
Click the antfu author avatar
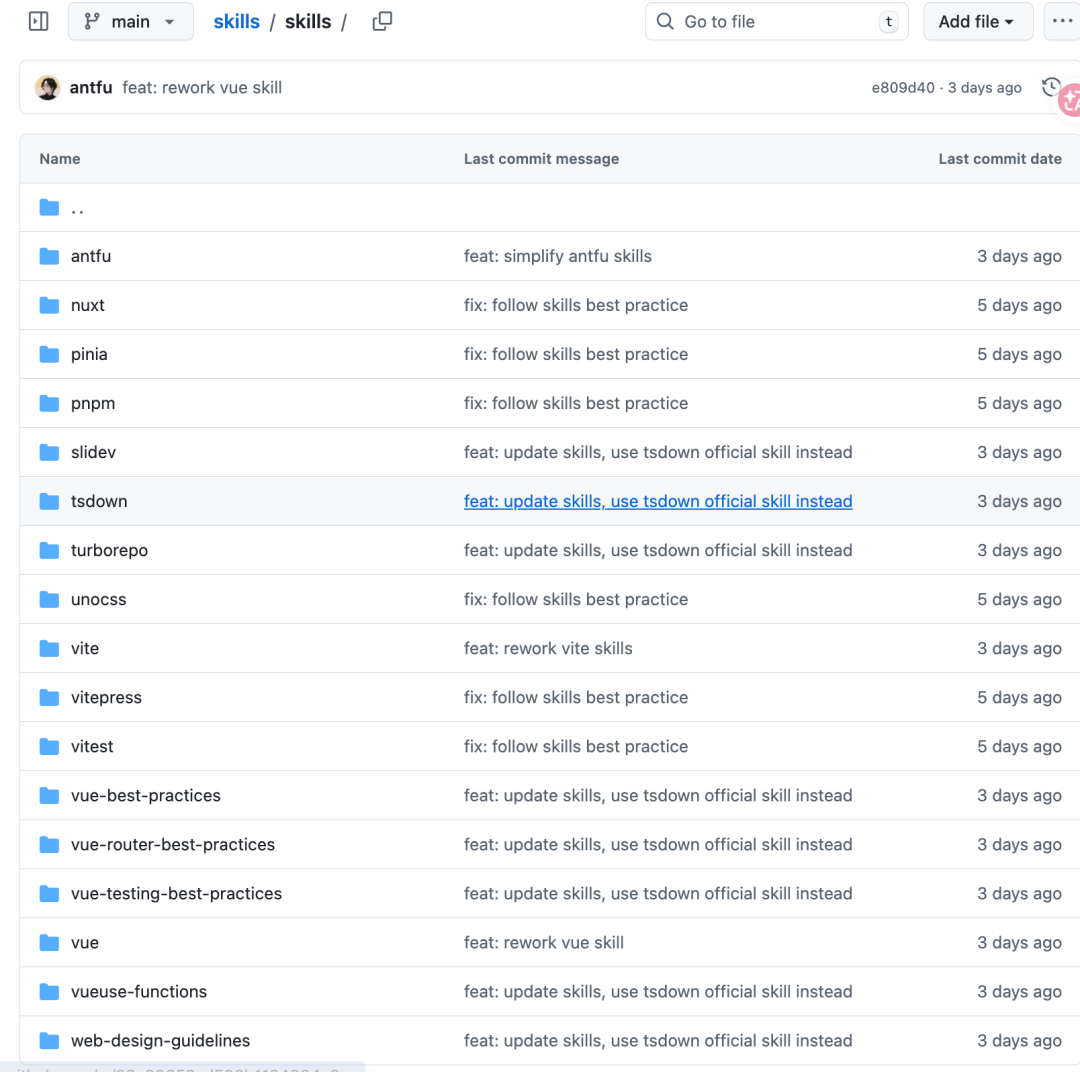(48, 87)
